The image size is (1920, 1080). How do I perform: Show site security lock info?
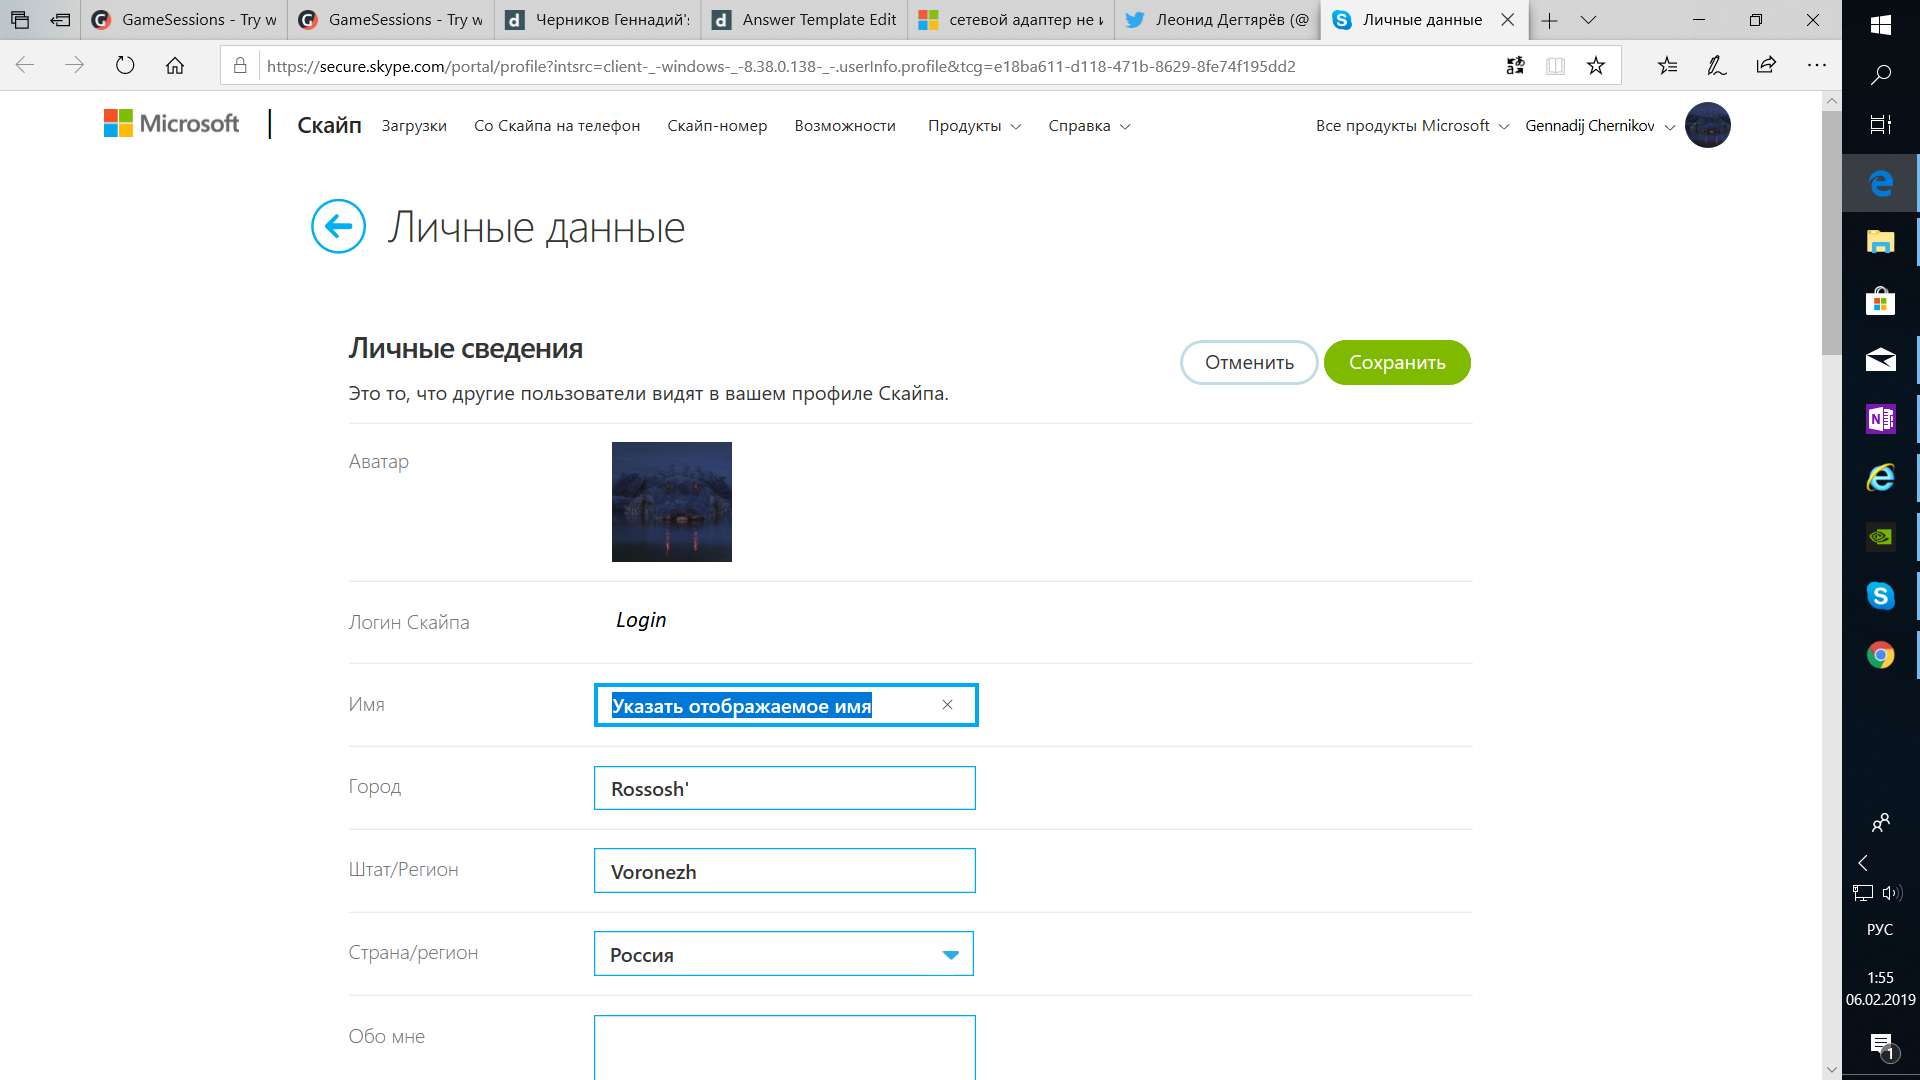click(240, 66)
